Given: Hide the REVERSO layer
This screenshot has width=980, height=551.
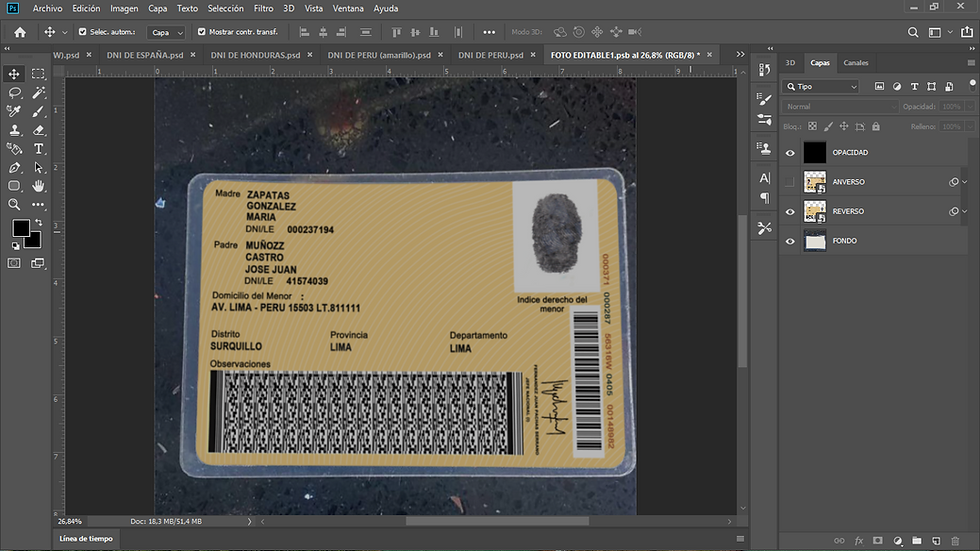Looking at the screenshot, I should coord(790,211).
